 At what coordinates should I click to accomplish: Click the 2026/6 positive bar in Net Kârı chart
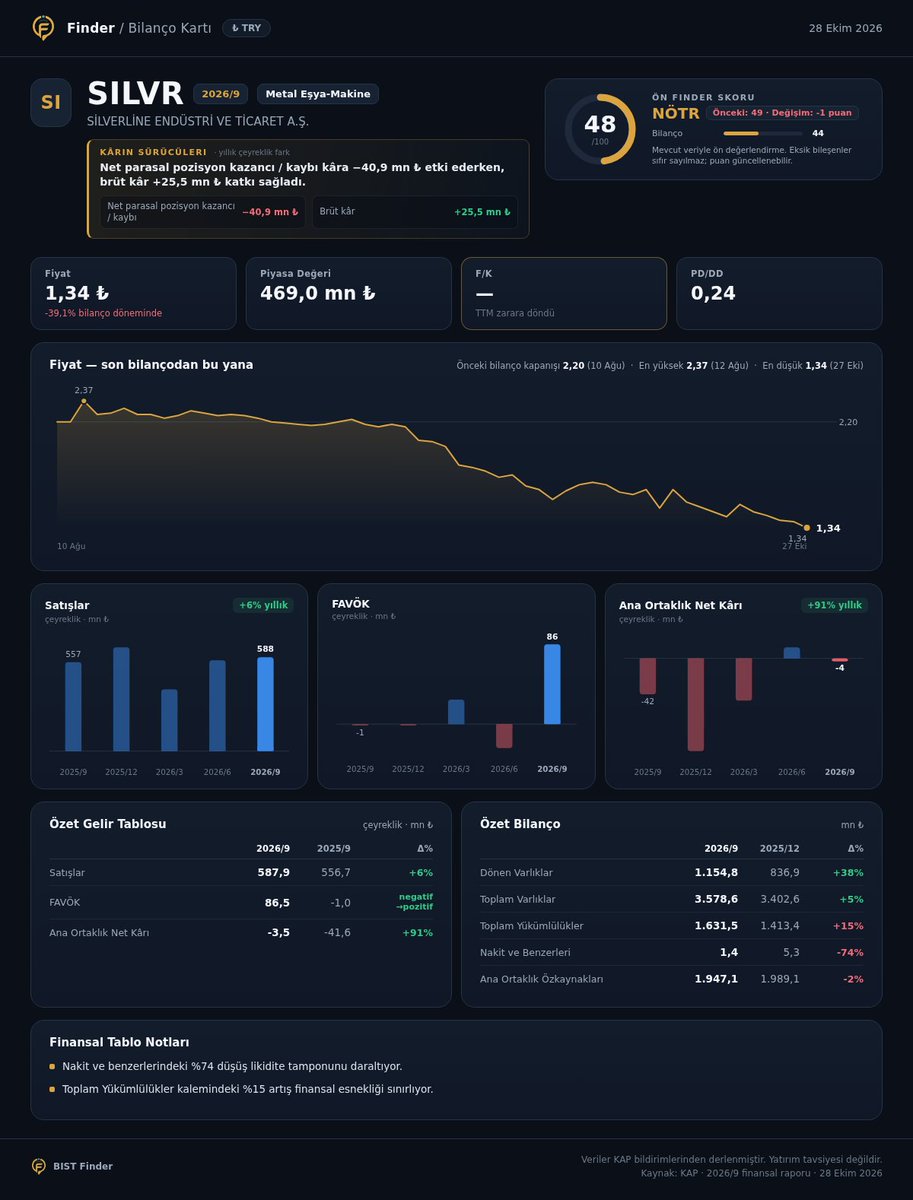point(791,652)
